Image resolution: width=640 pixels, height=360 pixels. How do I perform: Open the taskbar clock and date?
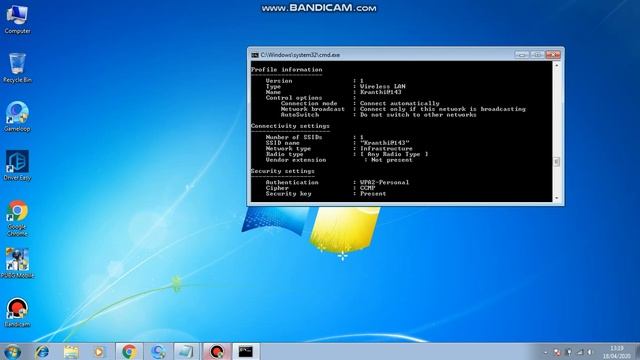coord(617,352)
